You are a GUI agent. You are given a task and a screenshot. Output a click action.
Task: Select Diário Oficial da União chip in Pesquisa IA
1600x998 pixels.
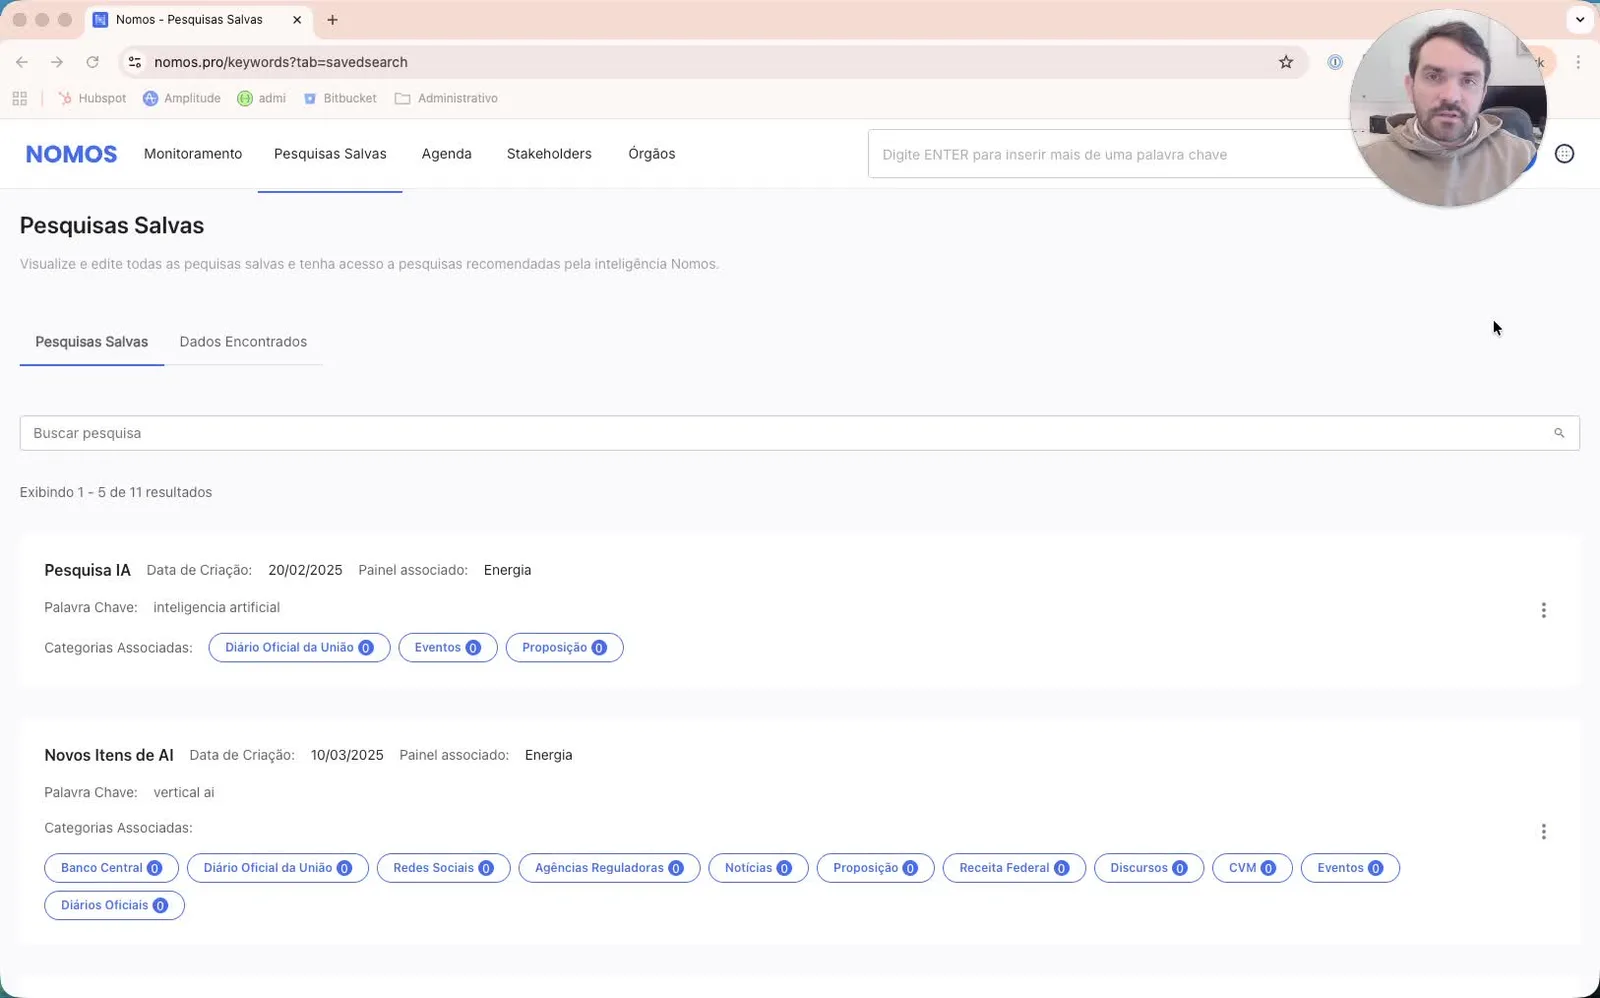tap(299, 648)
